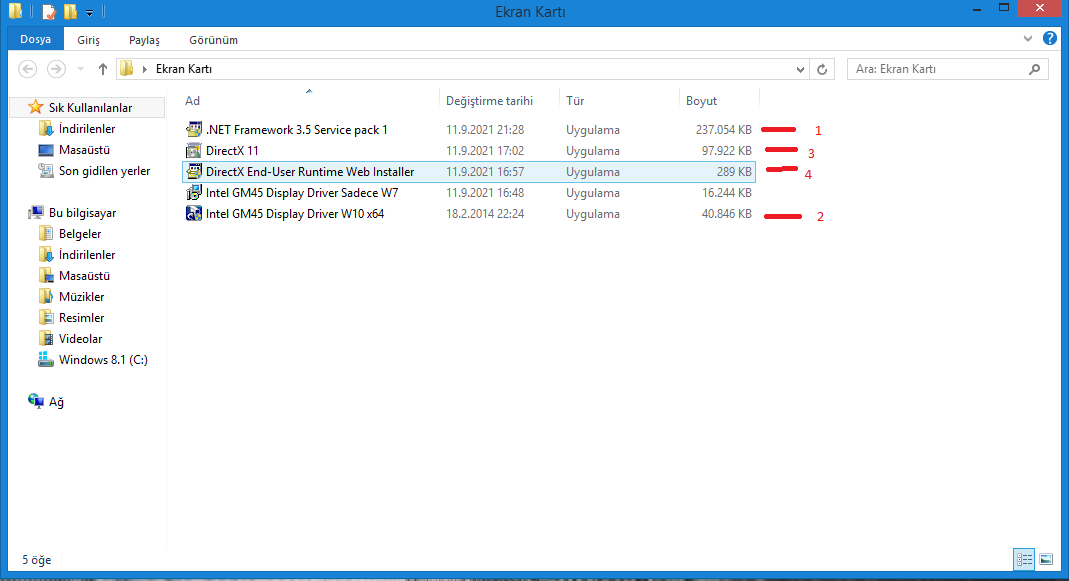Viewport: 1069px width, 581px height.
Task: Minimize the Ekran Kartı window
Action: point(978,9)
